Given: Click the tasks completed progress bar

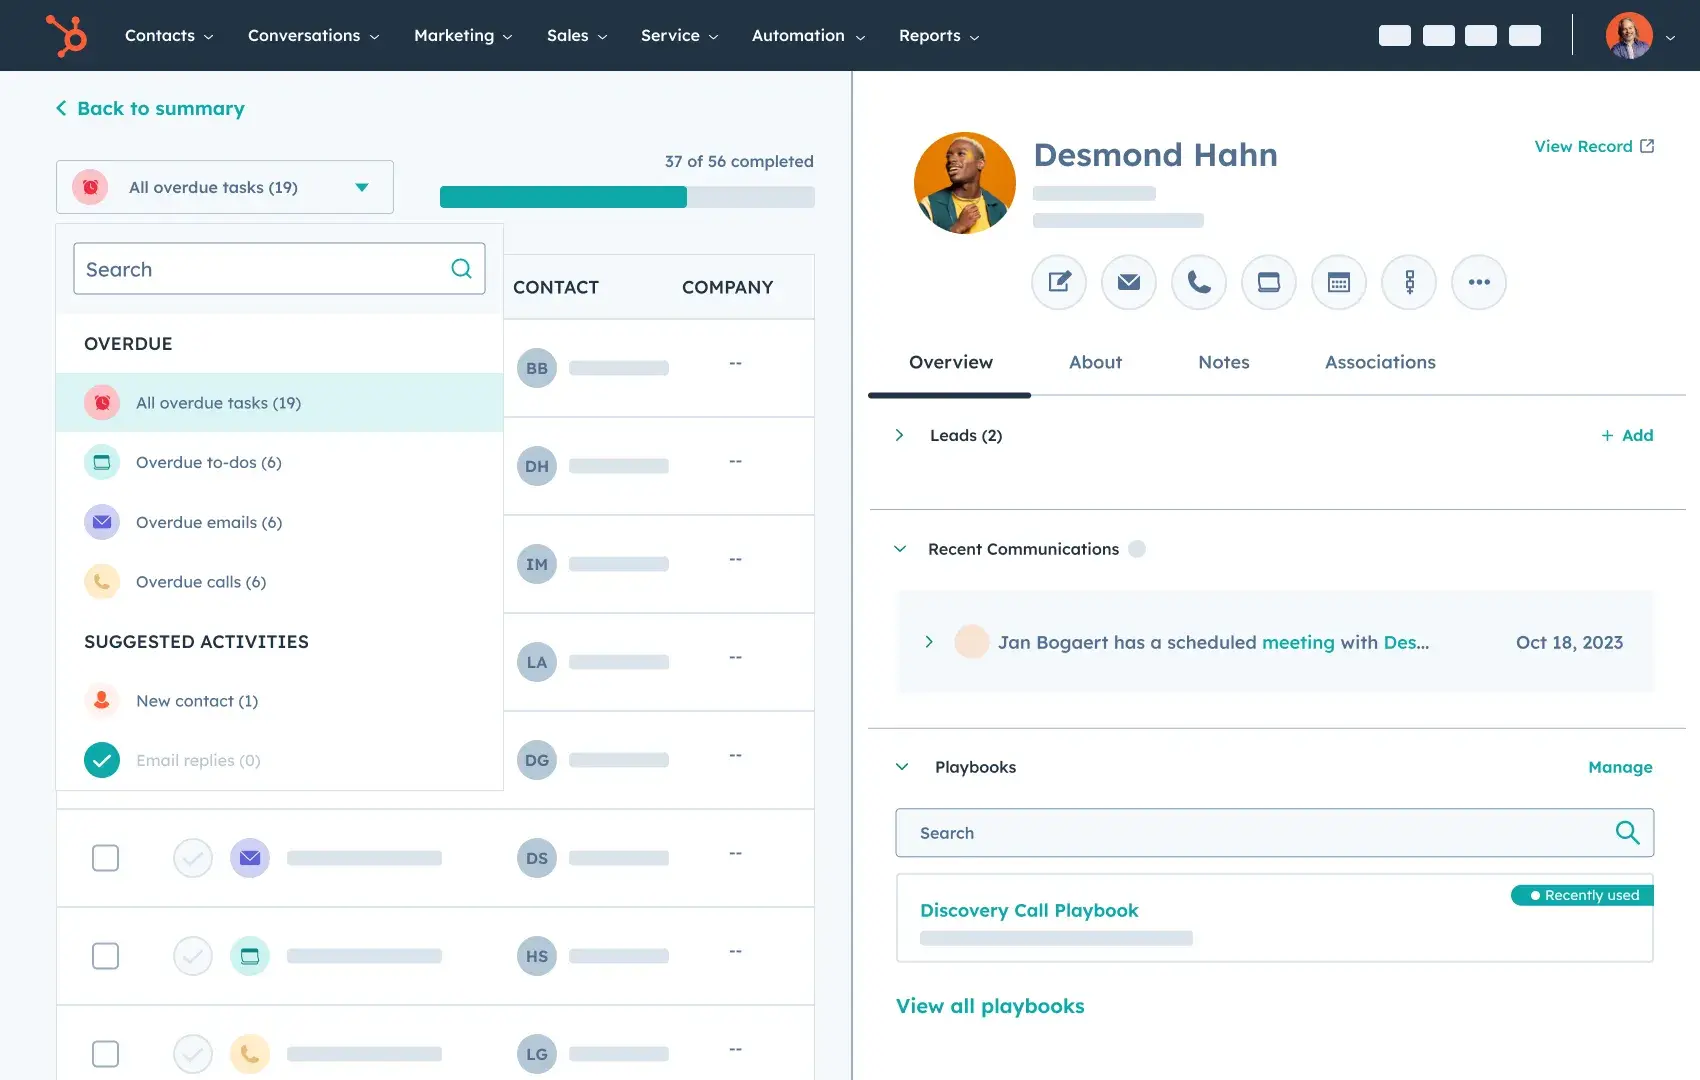Looking at the screenshot, I should pos(627,197).
